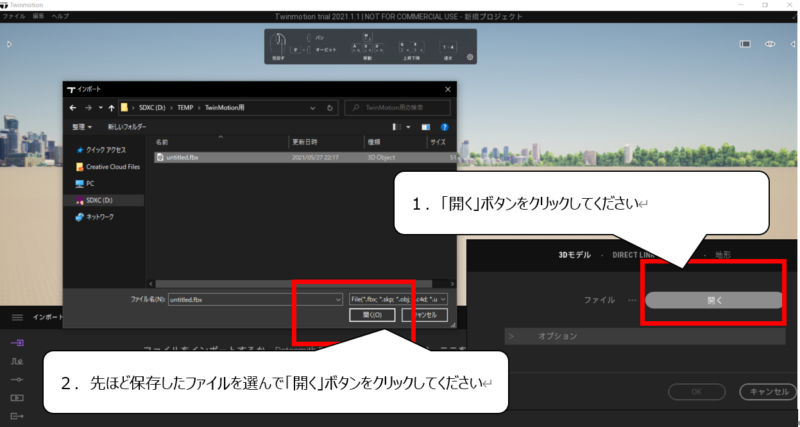Open the ファイル menu in Twinmotion

[x=14, y=16]
